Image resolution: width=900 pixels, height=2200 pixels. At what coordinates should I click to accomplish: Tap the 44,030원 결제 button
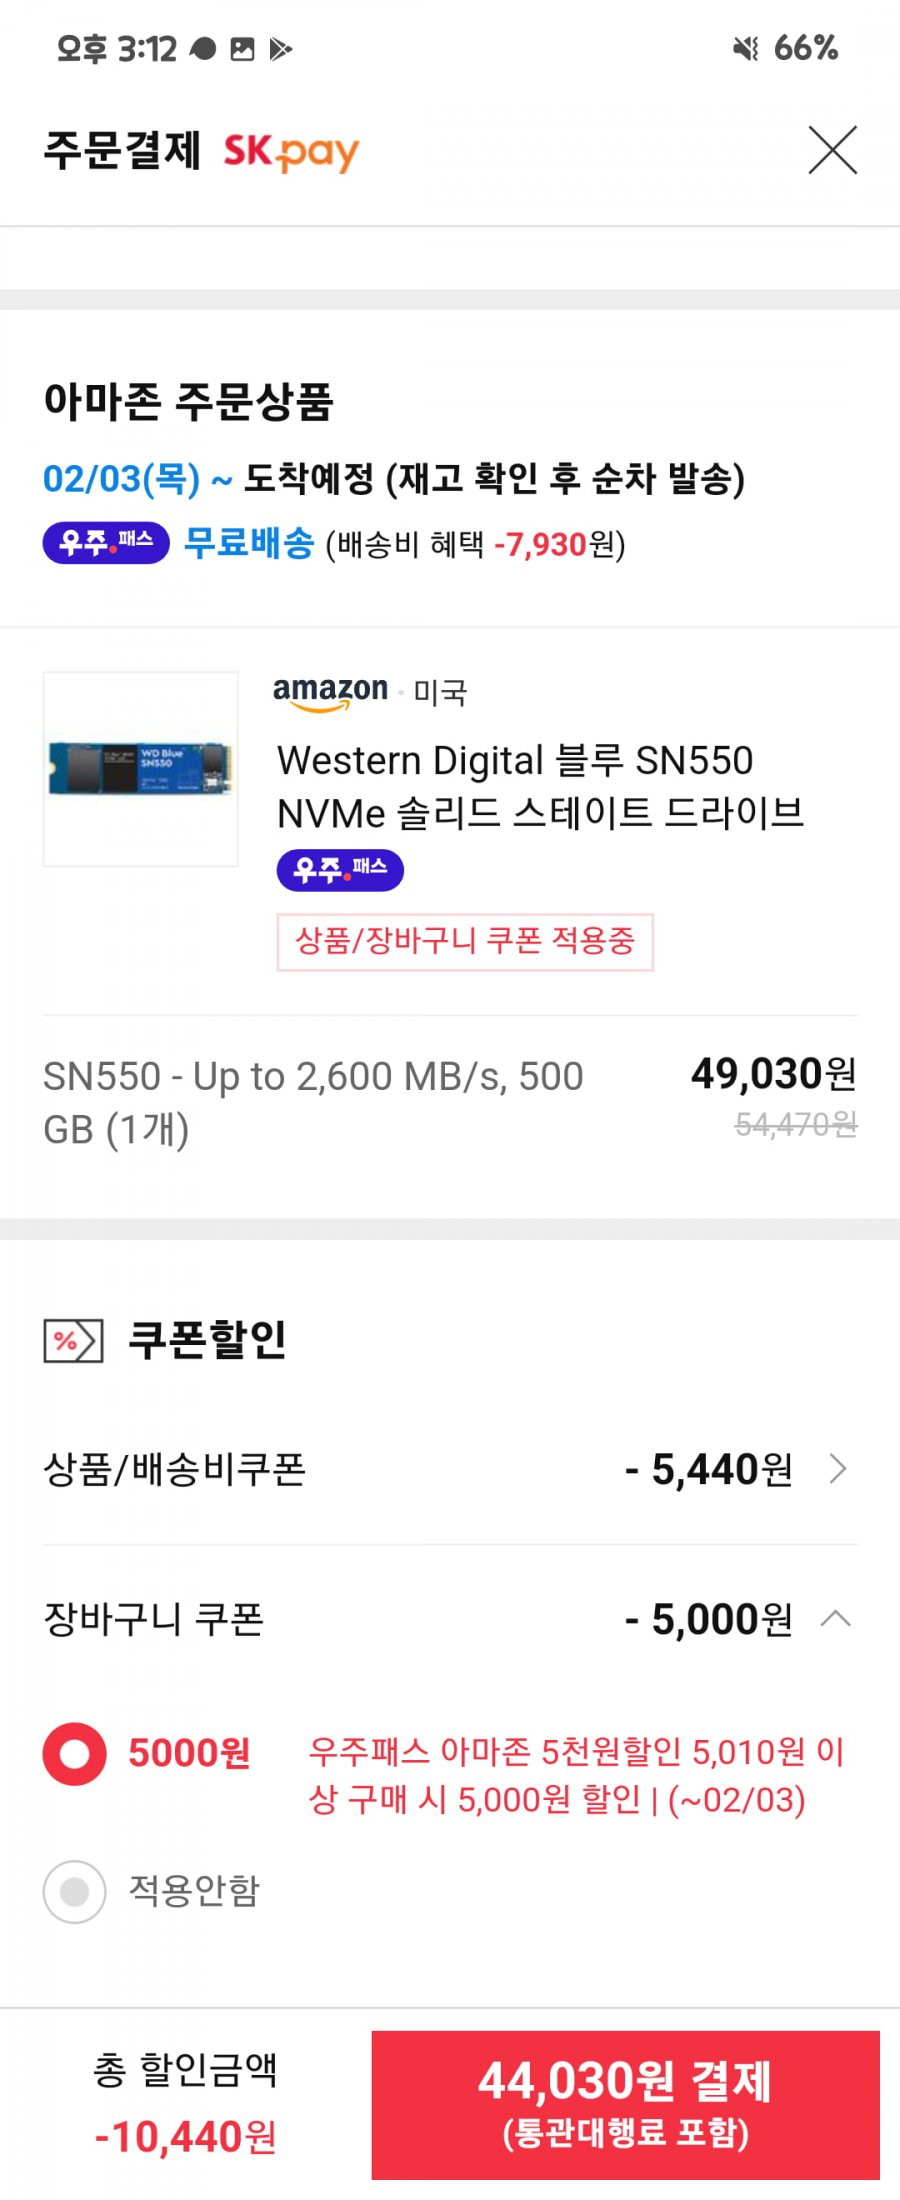[626, 2105]
